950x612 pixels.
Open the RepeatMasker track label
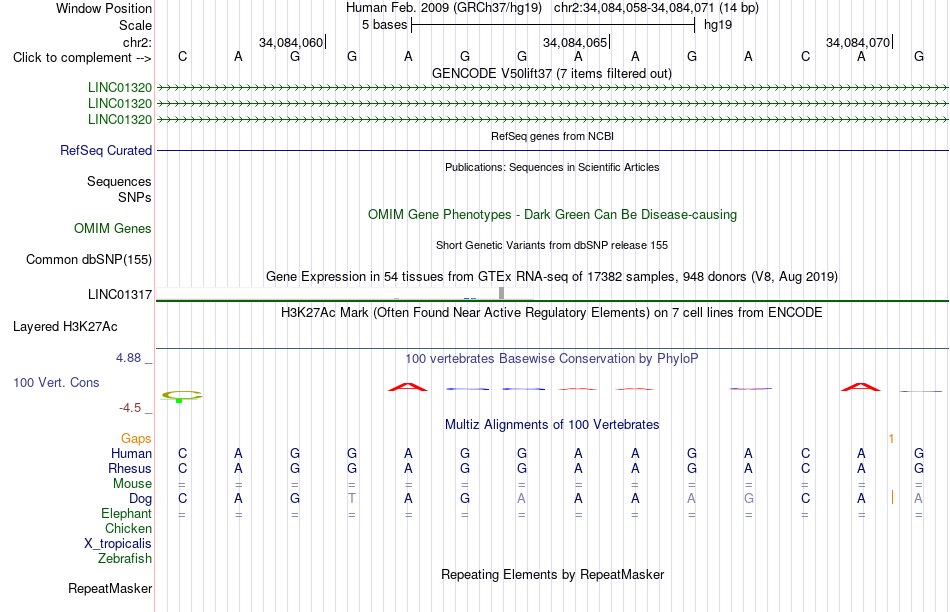pos(110,588)
